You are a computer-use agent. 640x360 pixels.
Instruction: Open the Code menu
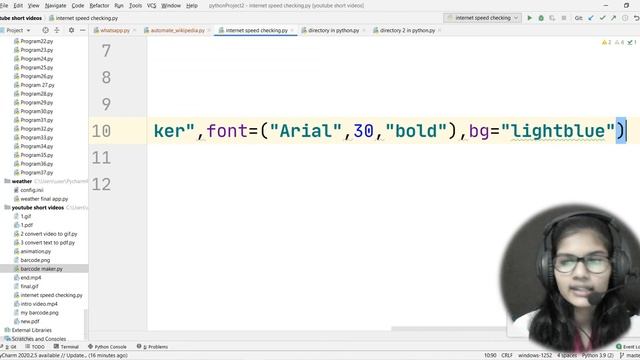tap(78, 6)
